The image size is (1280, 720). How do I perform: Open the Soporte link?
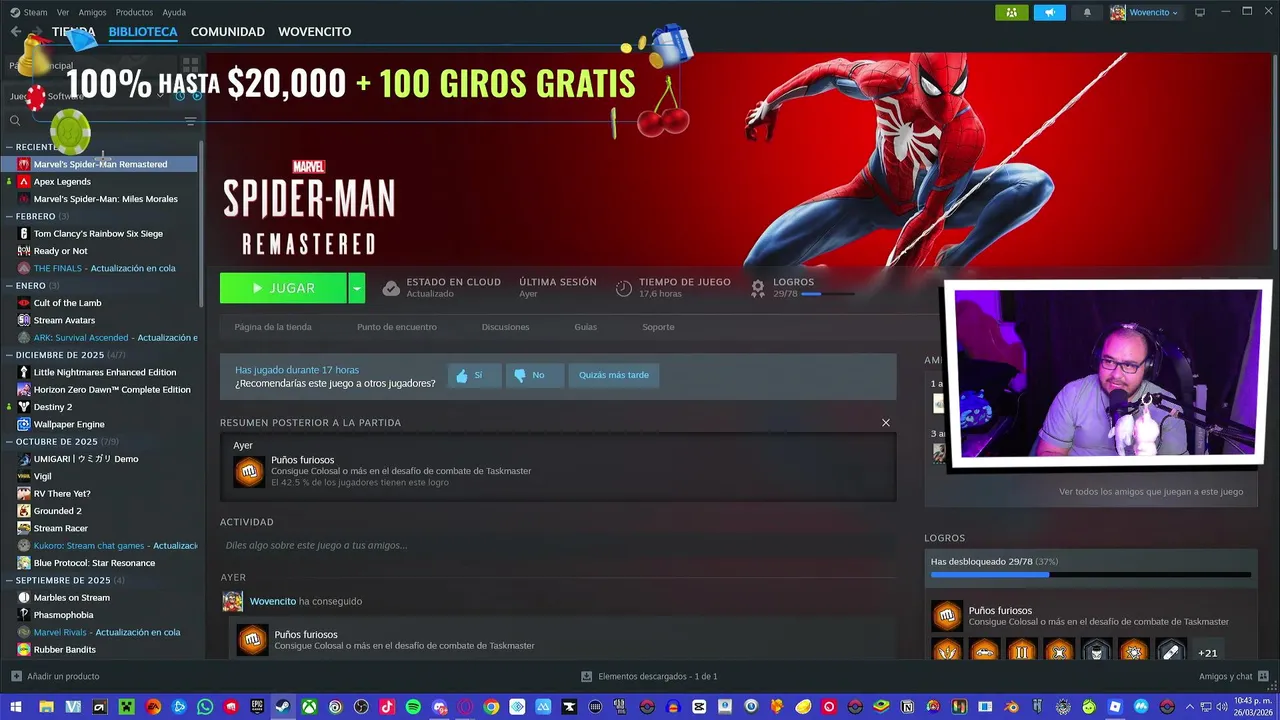[x=658, y=327]
